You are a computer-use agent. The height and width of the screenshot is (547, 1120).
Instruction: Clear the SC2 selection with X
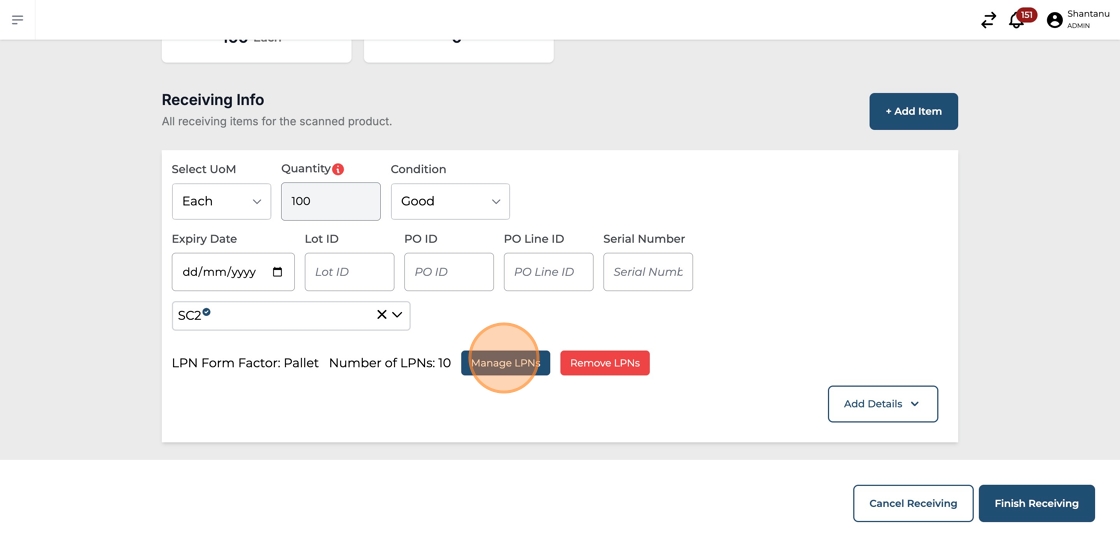[381, 315]
